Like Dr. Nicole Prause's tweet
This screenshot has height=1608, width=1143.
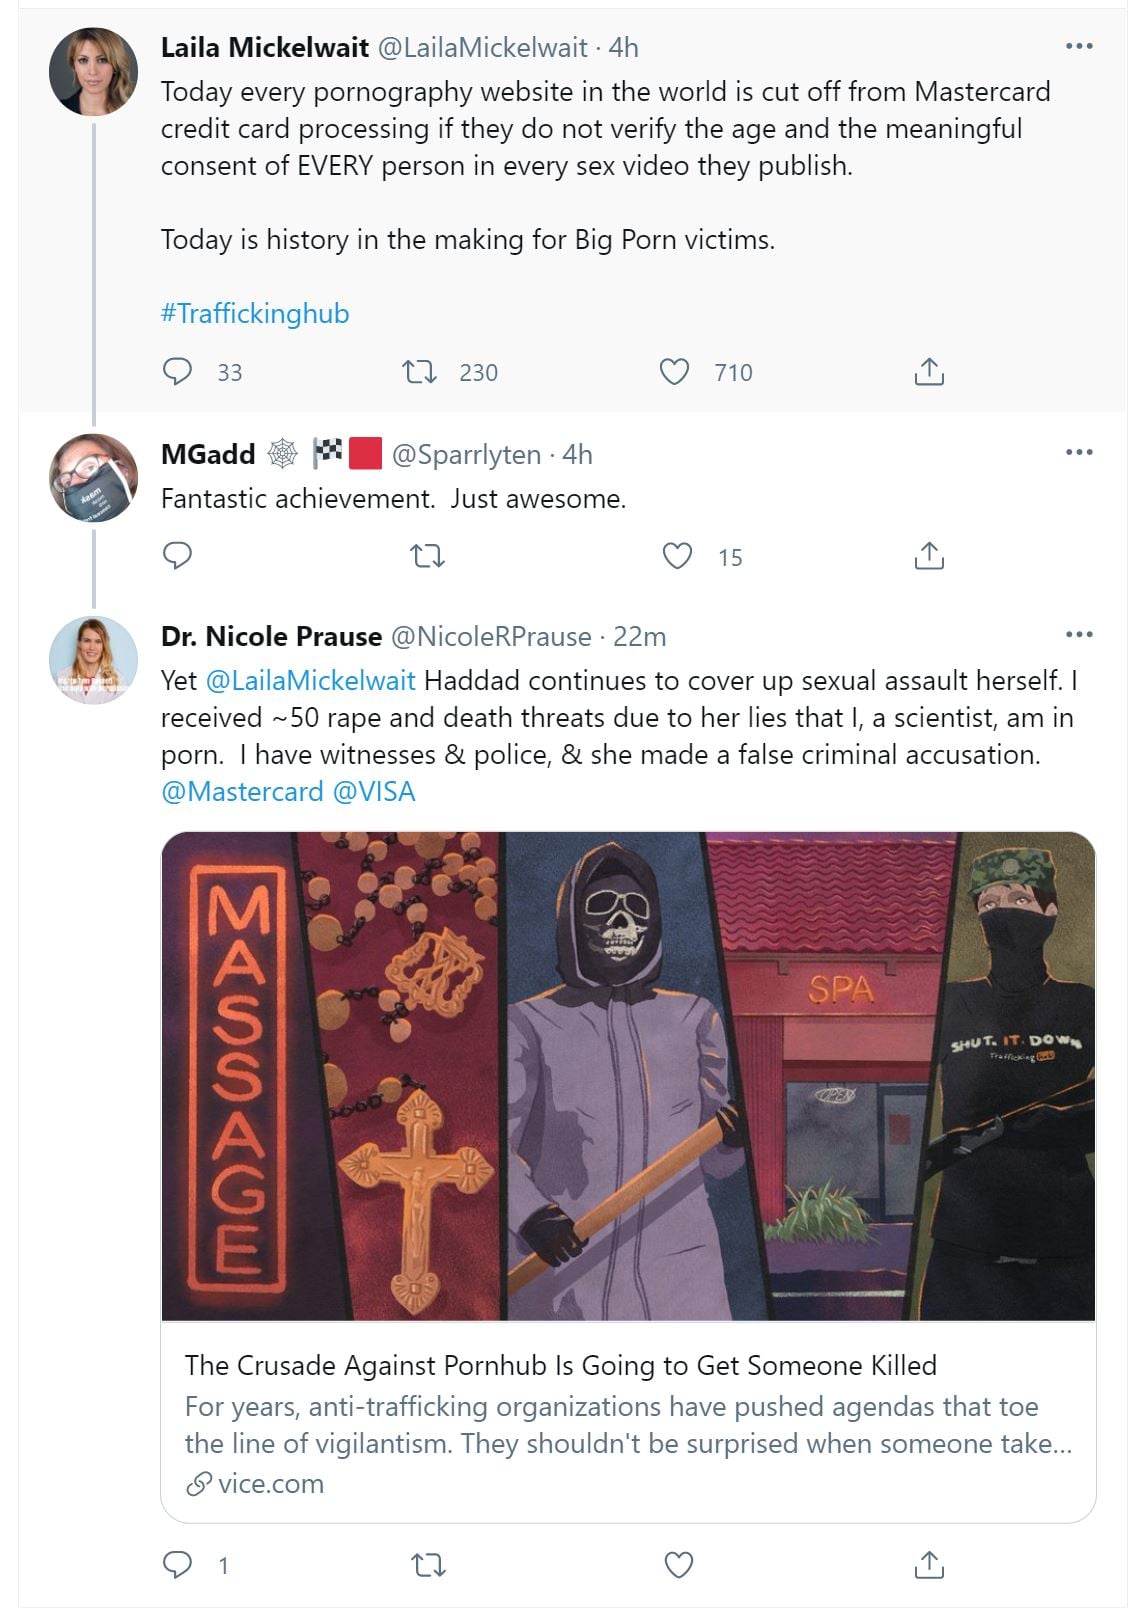tap(678, 1564)
